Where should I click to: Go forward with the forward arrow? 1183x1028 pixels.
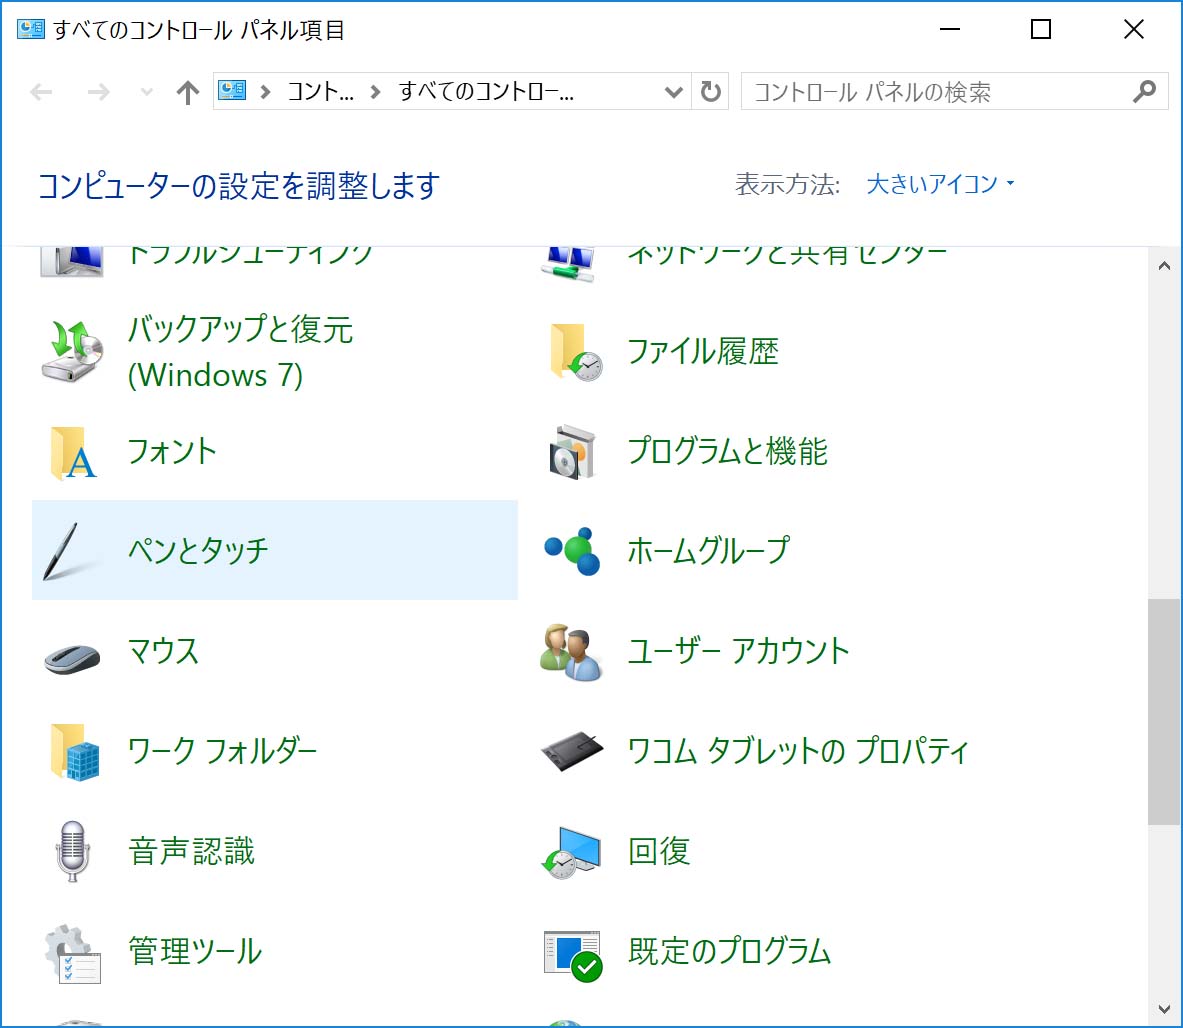pos(98,92)
